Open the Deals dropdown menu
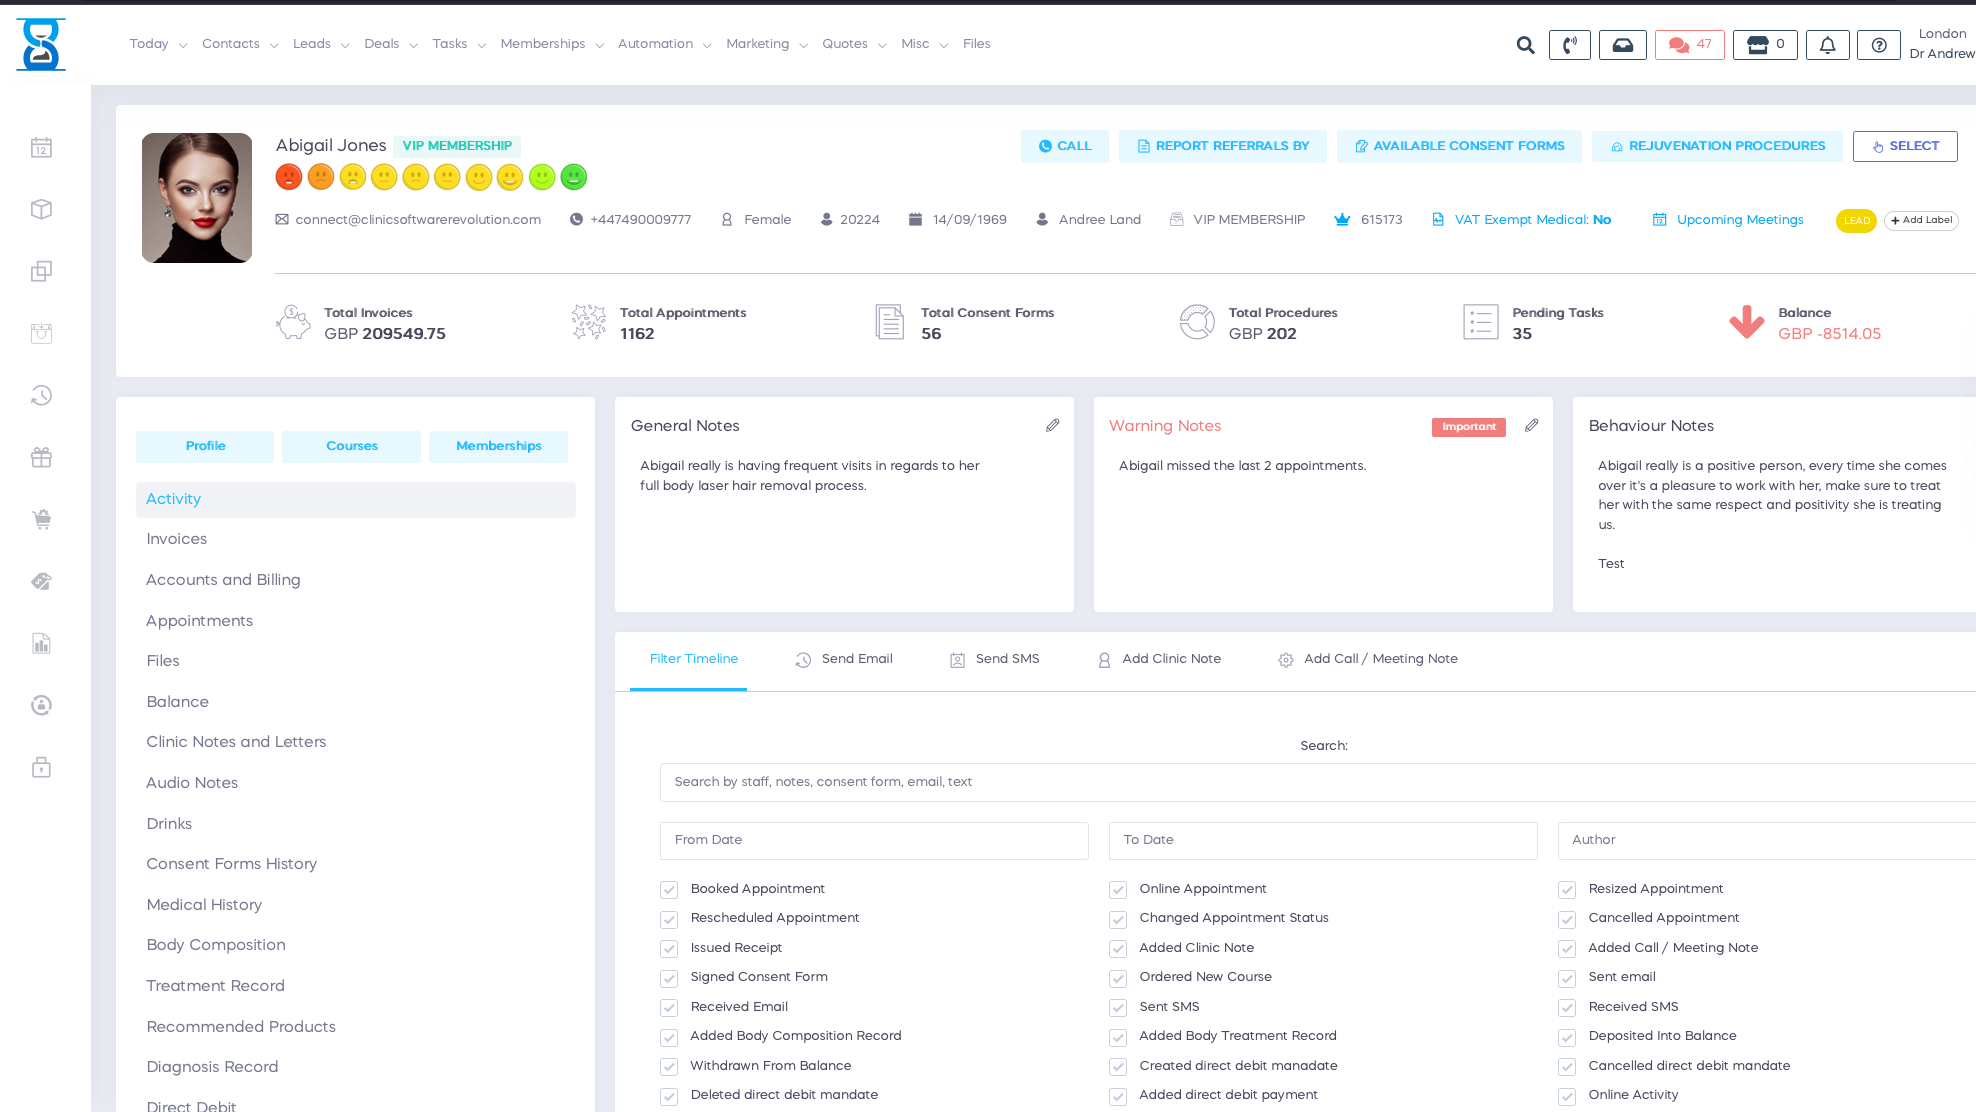 pyautogui.click(x=391, y=44)
